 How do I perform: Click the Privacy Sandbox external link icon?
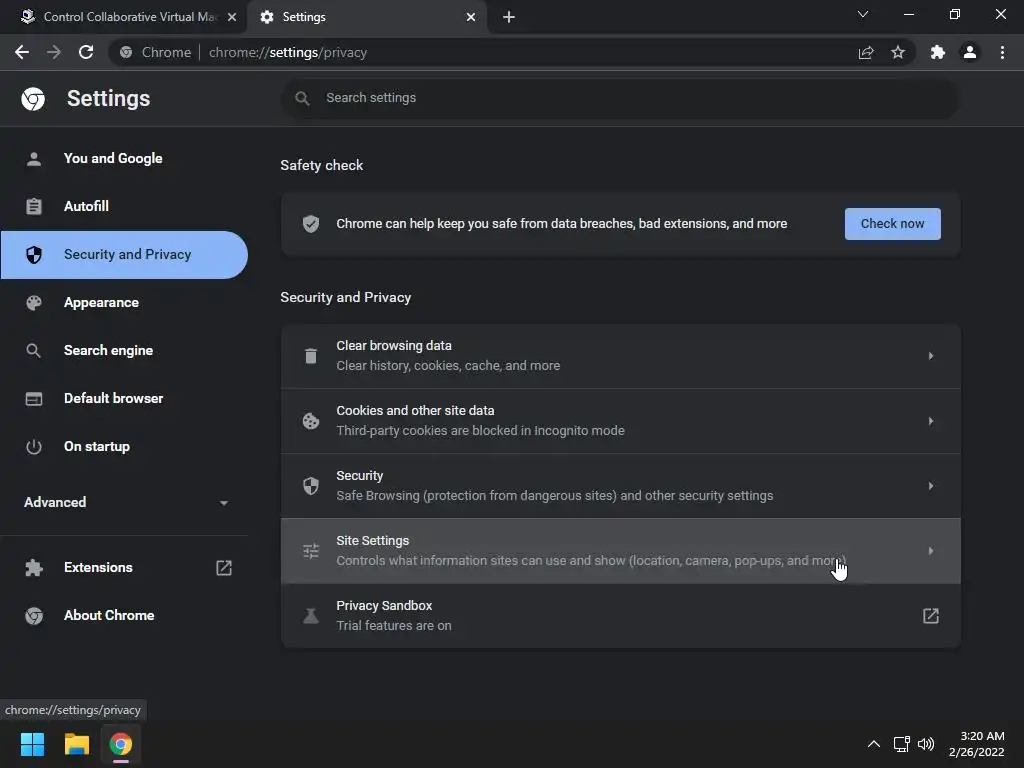(931, 616)
